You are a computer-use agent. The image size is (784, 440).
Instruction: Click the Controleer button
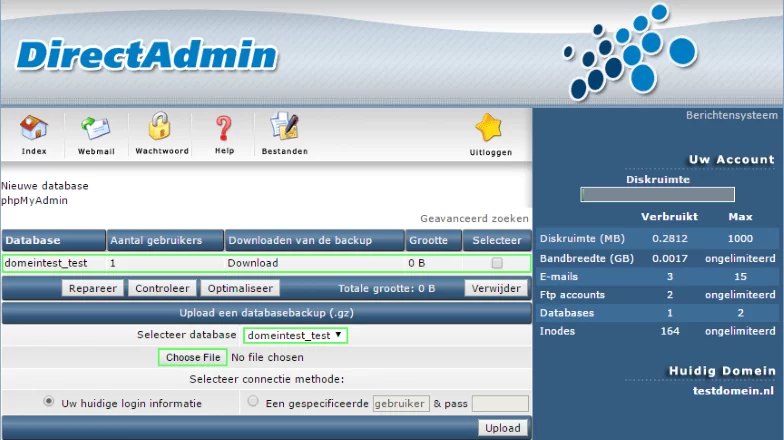point(162,288)
